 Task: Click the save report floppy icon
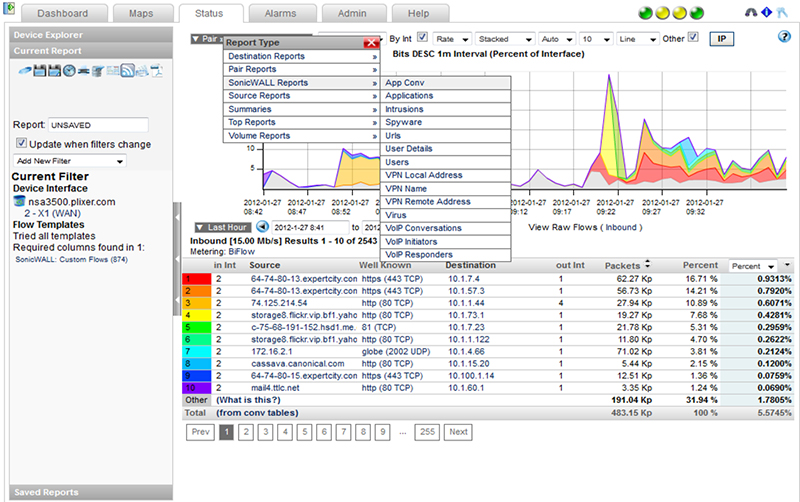coord(40,70)
